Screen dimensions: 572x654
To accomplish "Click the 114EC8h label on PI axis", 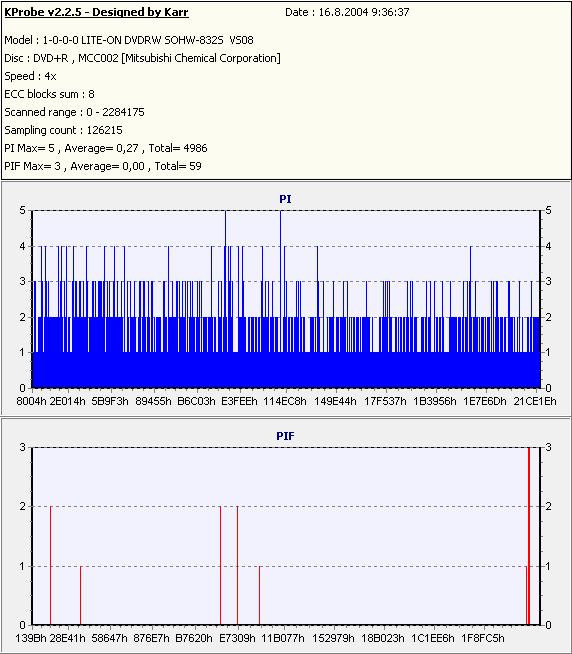I will [285, 401].
